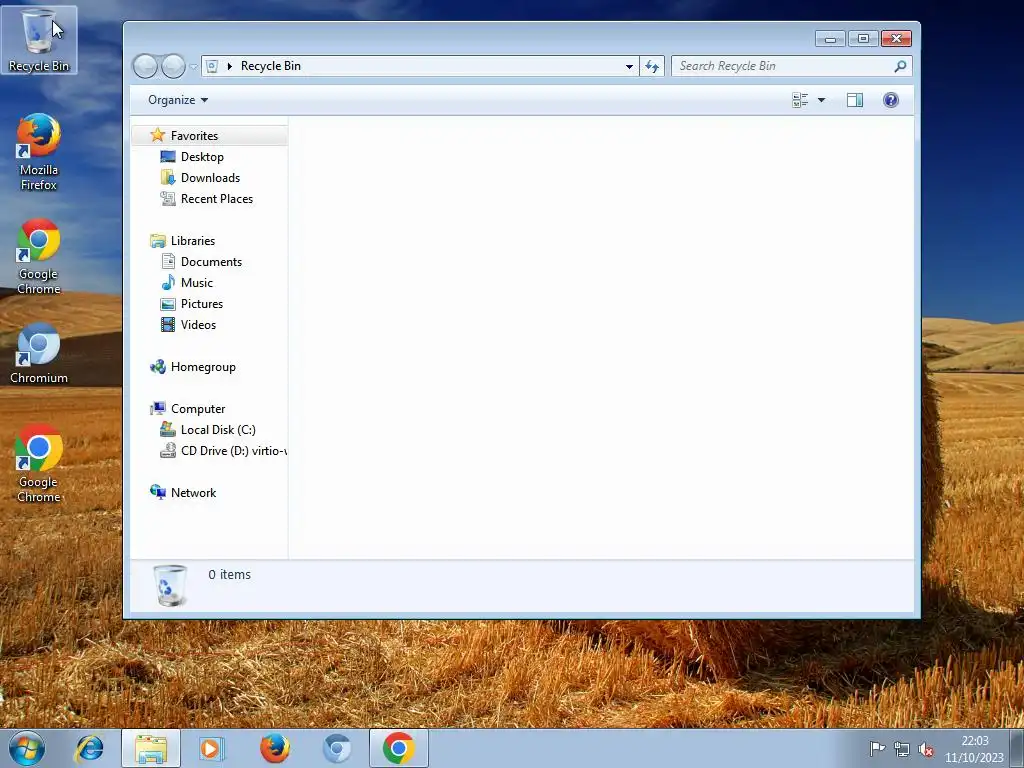Click the Forward navigation arrow in Explorer
Screen dimensions: 1024x768
(173, 66)
